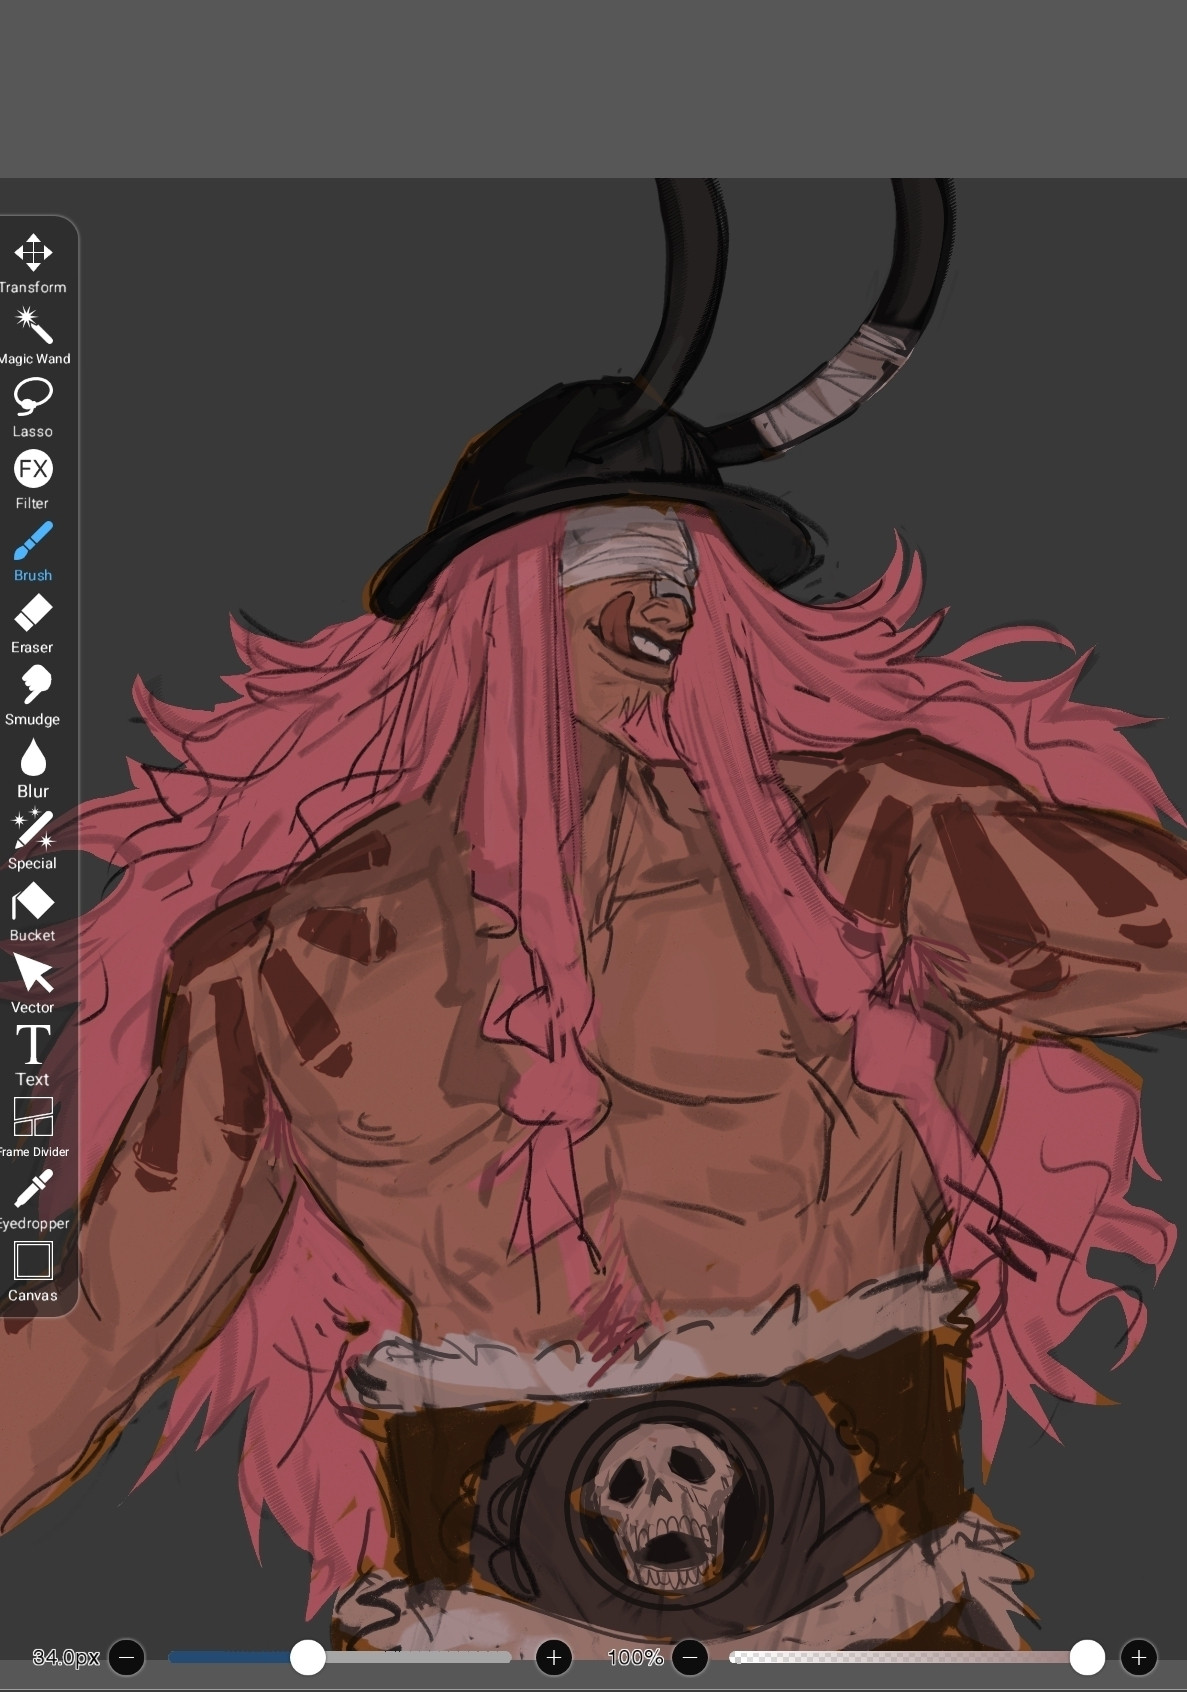The width and height of the screenshot is (1187, 1692).
Task: Select the Vector tool
Action: point(33,984)
